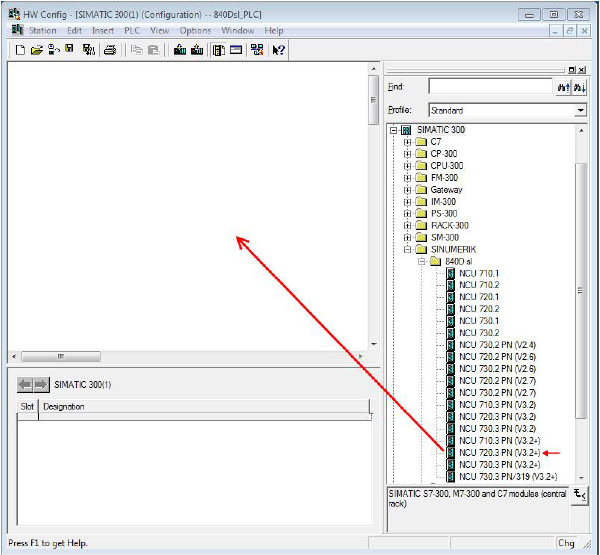Click the Open ONLINE toolbar icon
Image resolution: width=600 pixels, height=555 pixels.
click(54, 50)
